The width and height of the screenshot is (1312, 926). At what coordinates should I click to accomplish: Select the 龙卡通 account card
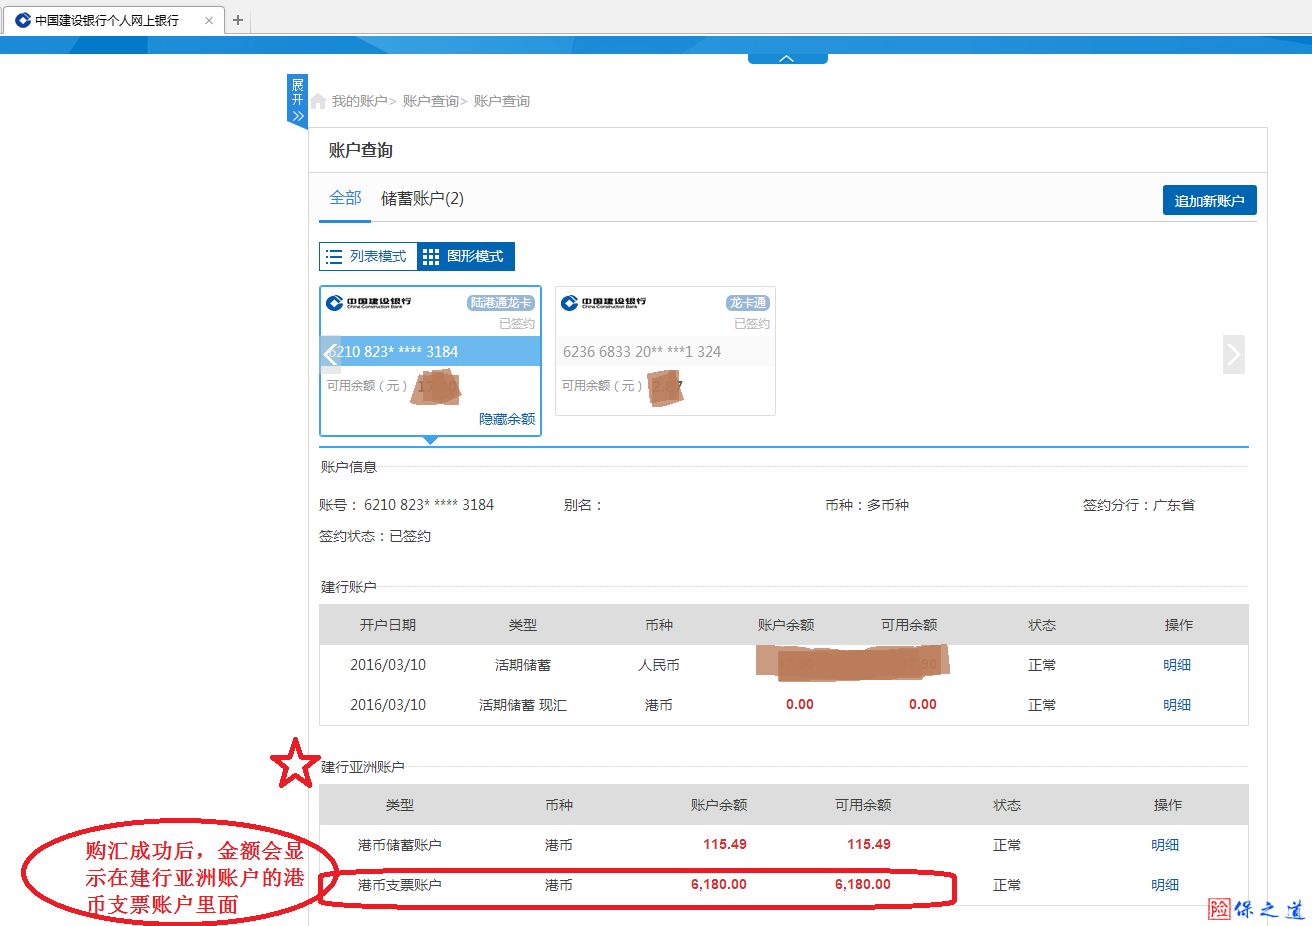pos(665,351)
